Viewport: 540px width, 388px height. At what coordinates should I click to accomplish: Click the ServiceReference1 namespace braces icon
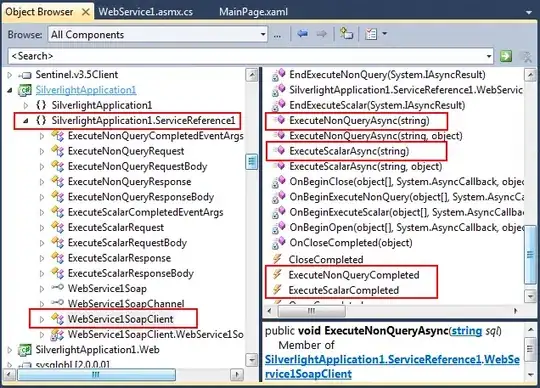(41, 120)
